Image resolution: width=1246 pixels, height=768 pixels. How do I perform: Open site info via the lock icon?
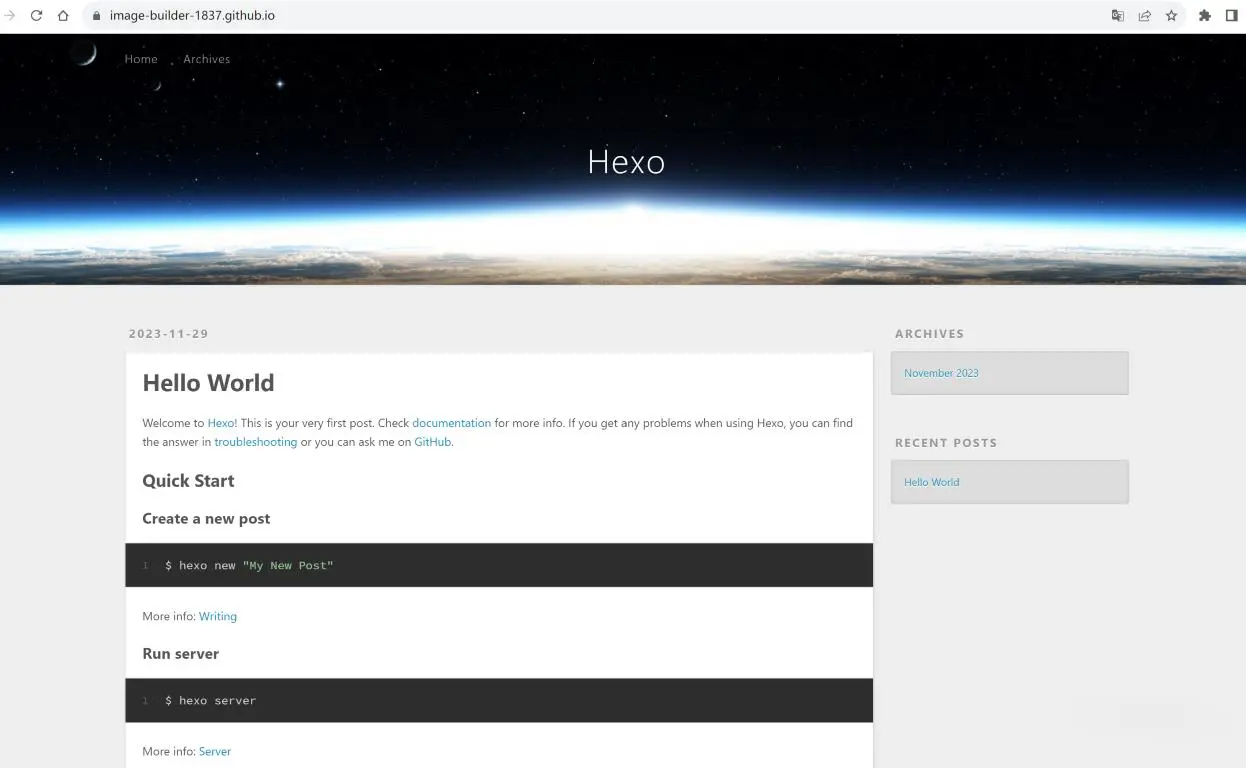[96, 16]
